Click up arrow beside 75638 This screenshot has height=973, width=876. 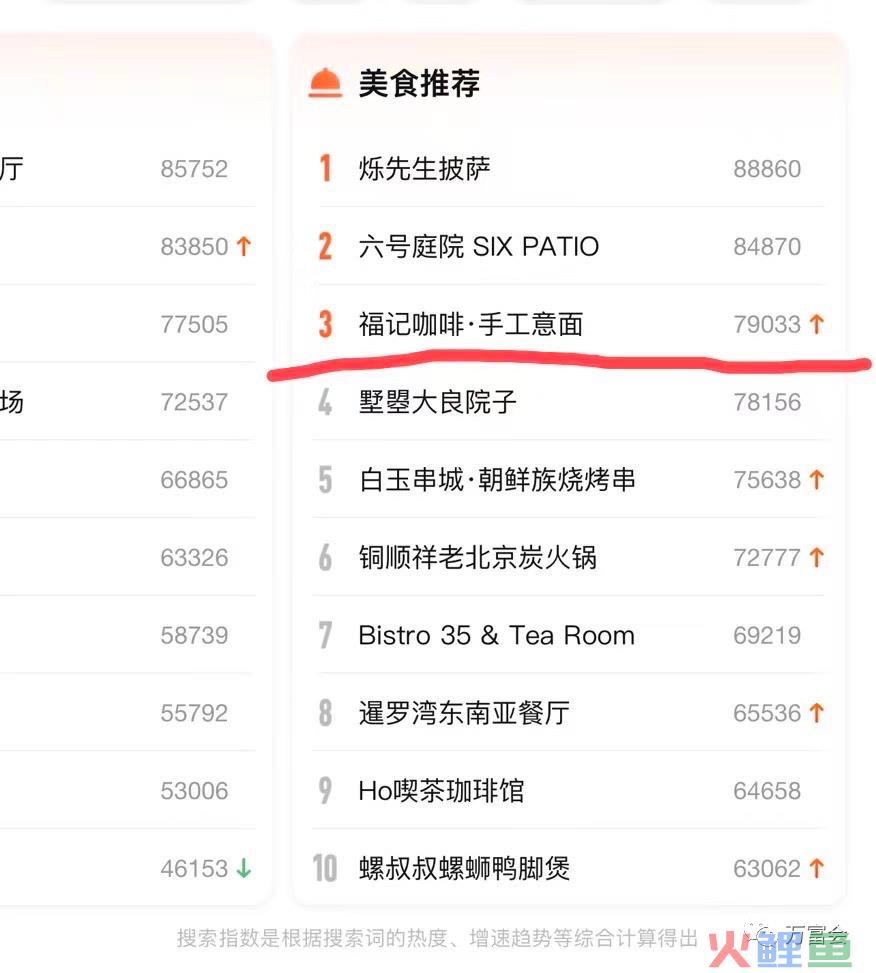817,480
